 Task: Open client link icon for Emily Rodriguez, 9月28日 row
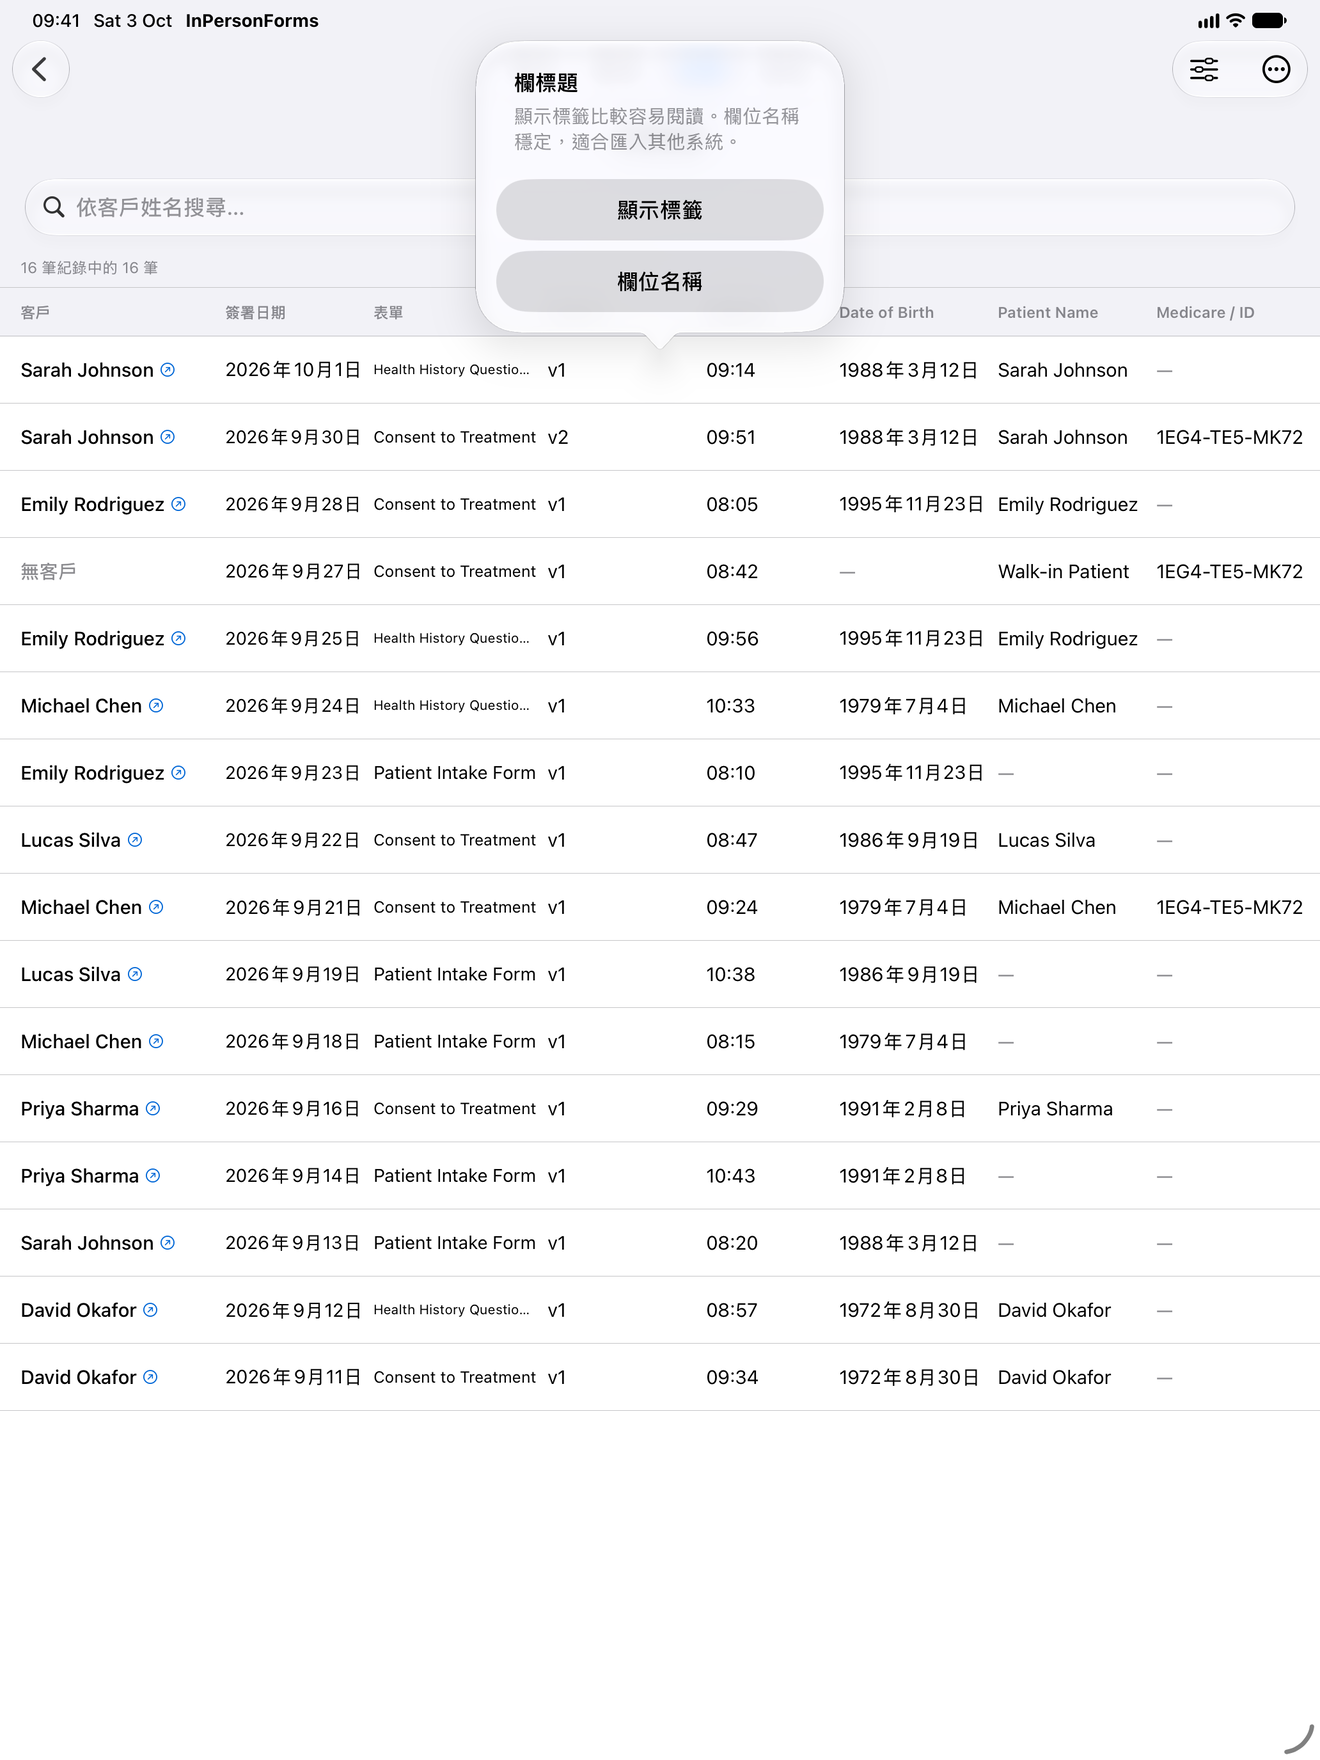[178, 504]
